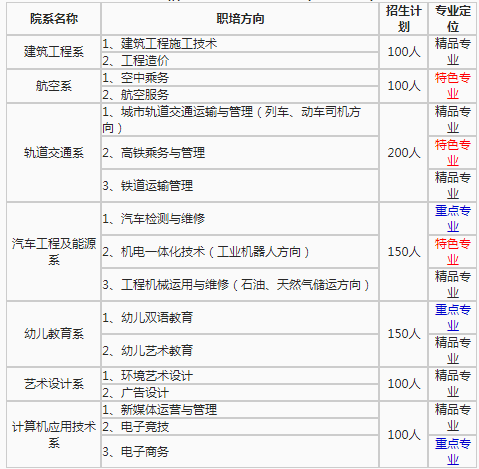Click the 铁道运输管理 row
Screen dimensions: 479x469
pyautogui.click(x=240, y=186)
